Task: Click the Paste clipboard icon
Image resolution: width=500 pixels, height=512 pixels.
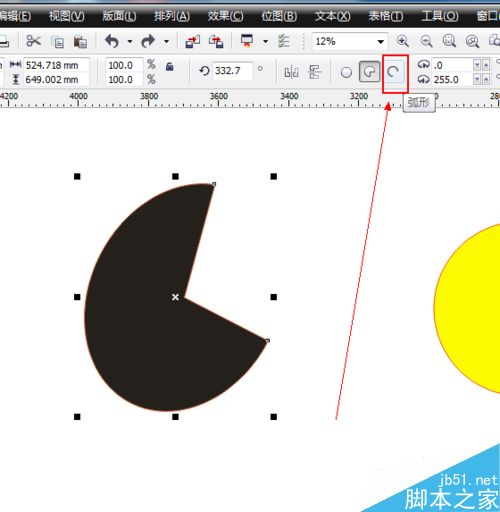Action: (80, 42)
